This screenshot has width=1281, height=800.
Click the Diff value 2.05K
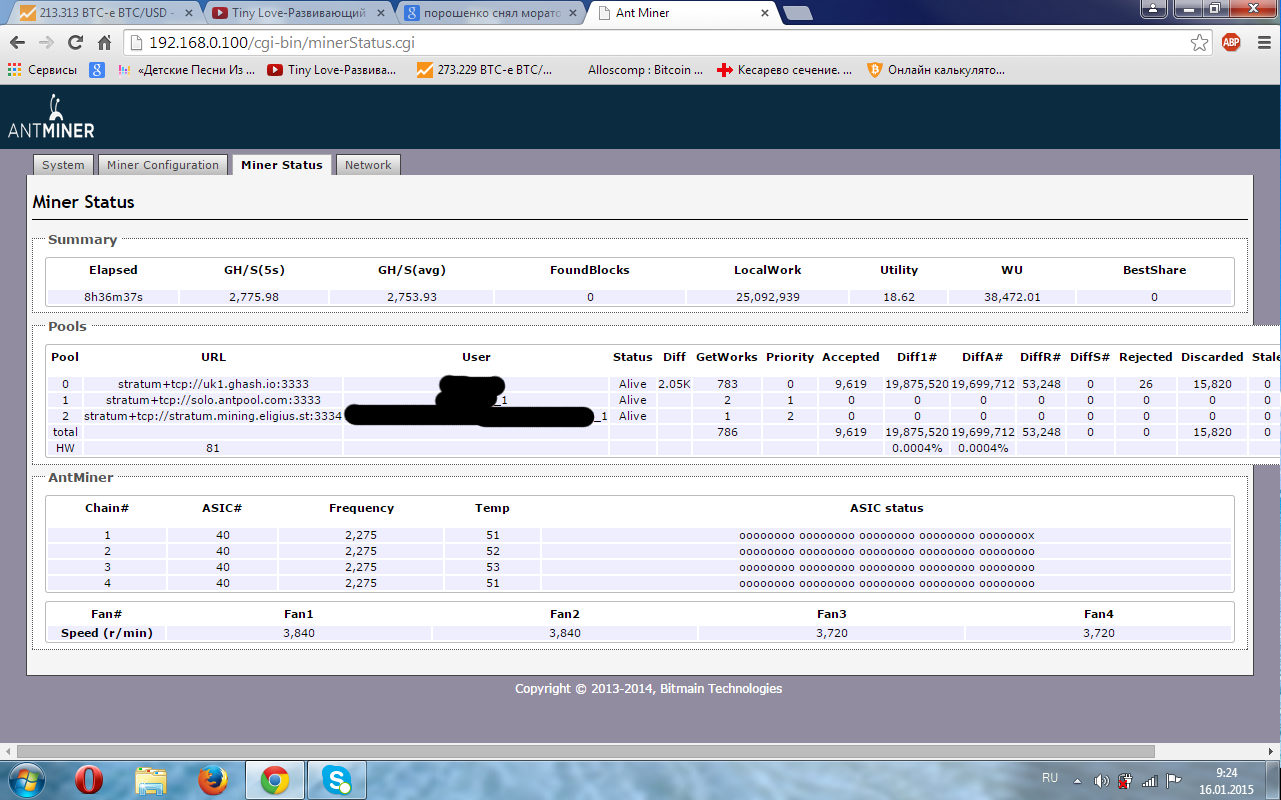pos(674,384)
